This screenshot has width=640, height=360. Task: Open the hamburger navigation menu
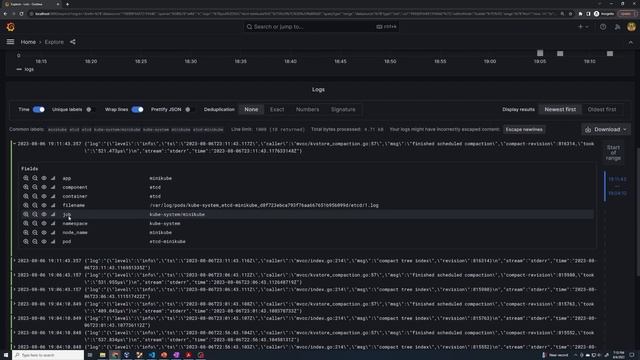10,42
